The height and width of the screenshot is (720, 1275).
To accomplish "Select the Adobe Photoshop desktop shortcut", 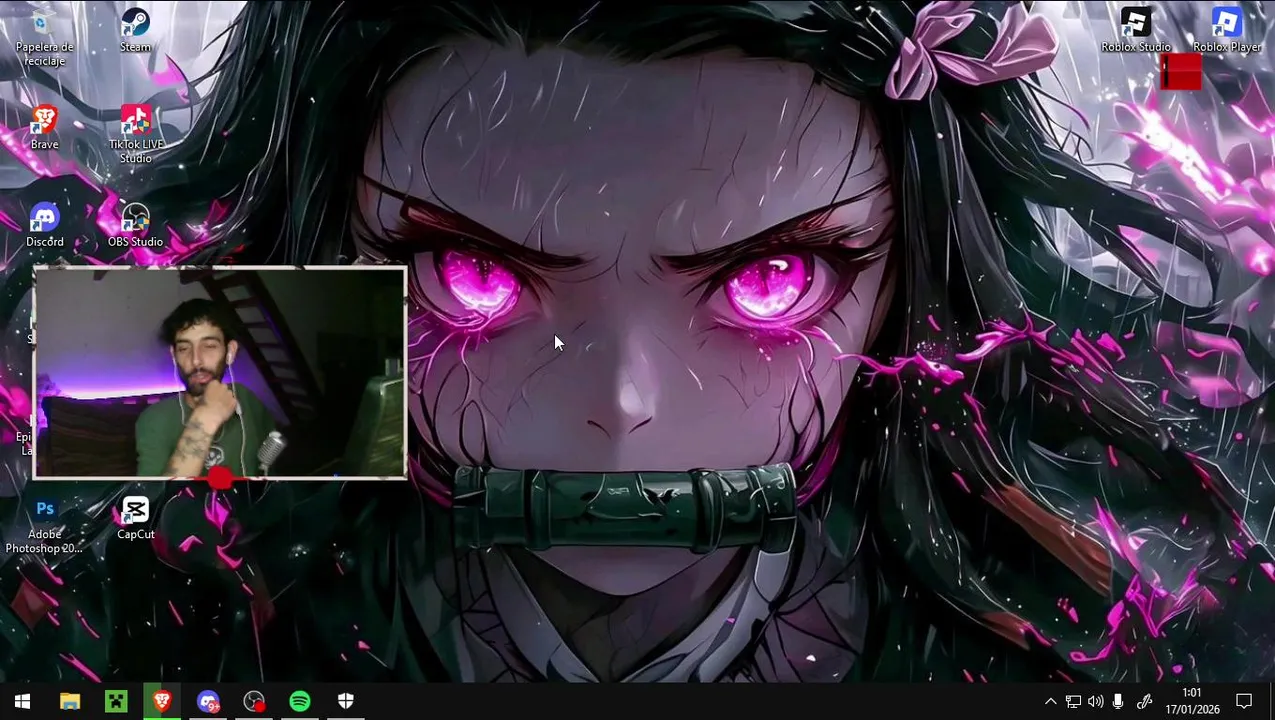I will [44, 525].
